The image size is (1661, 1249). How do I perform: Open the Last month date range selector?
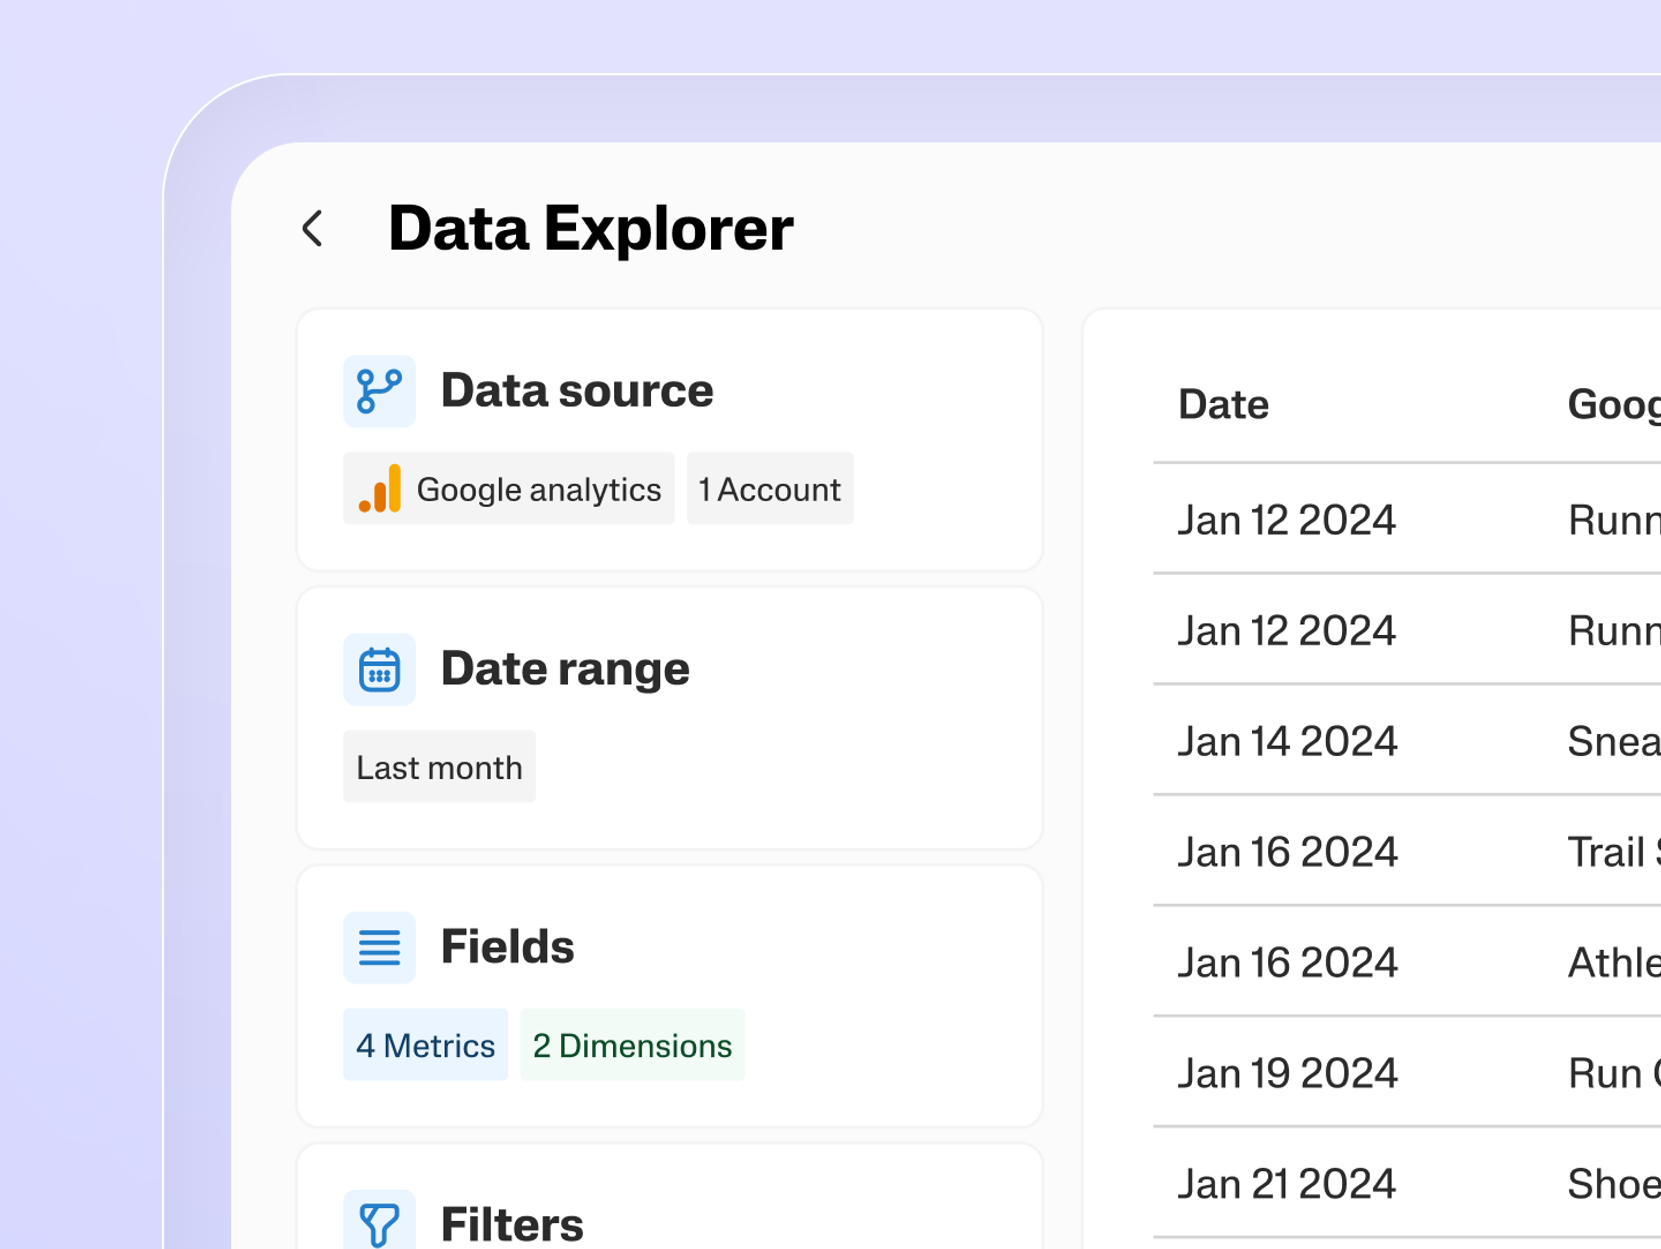[x=439, y=767]
